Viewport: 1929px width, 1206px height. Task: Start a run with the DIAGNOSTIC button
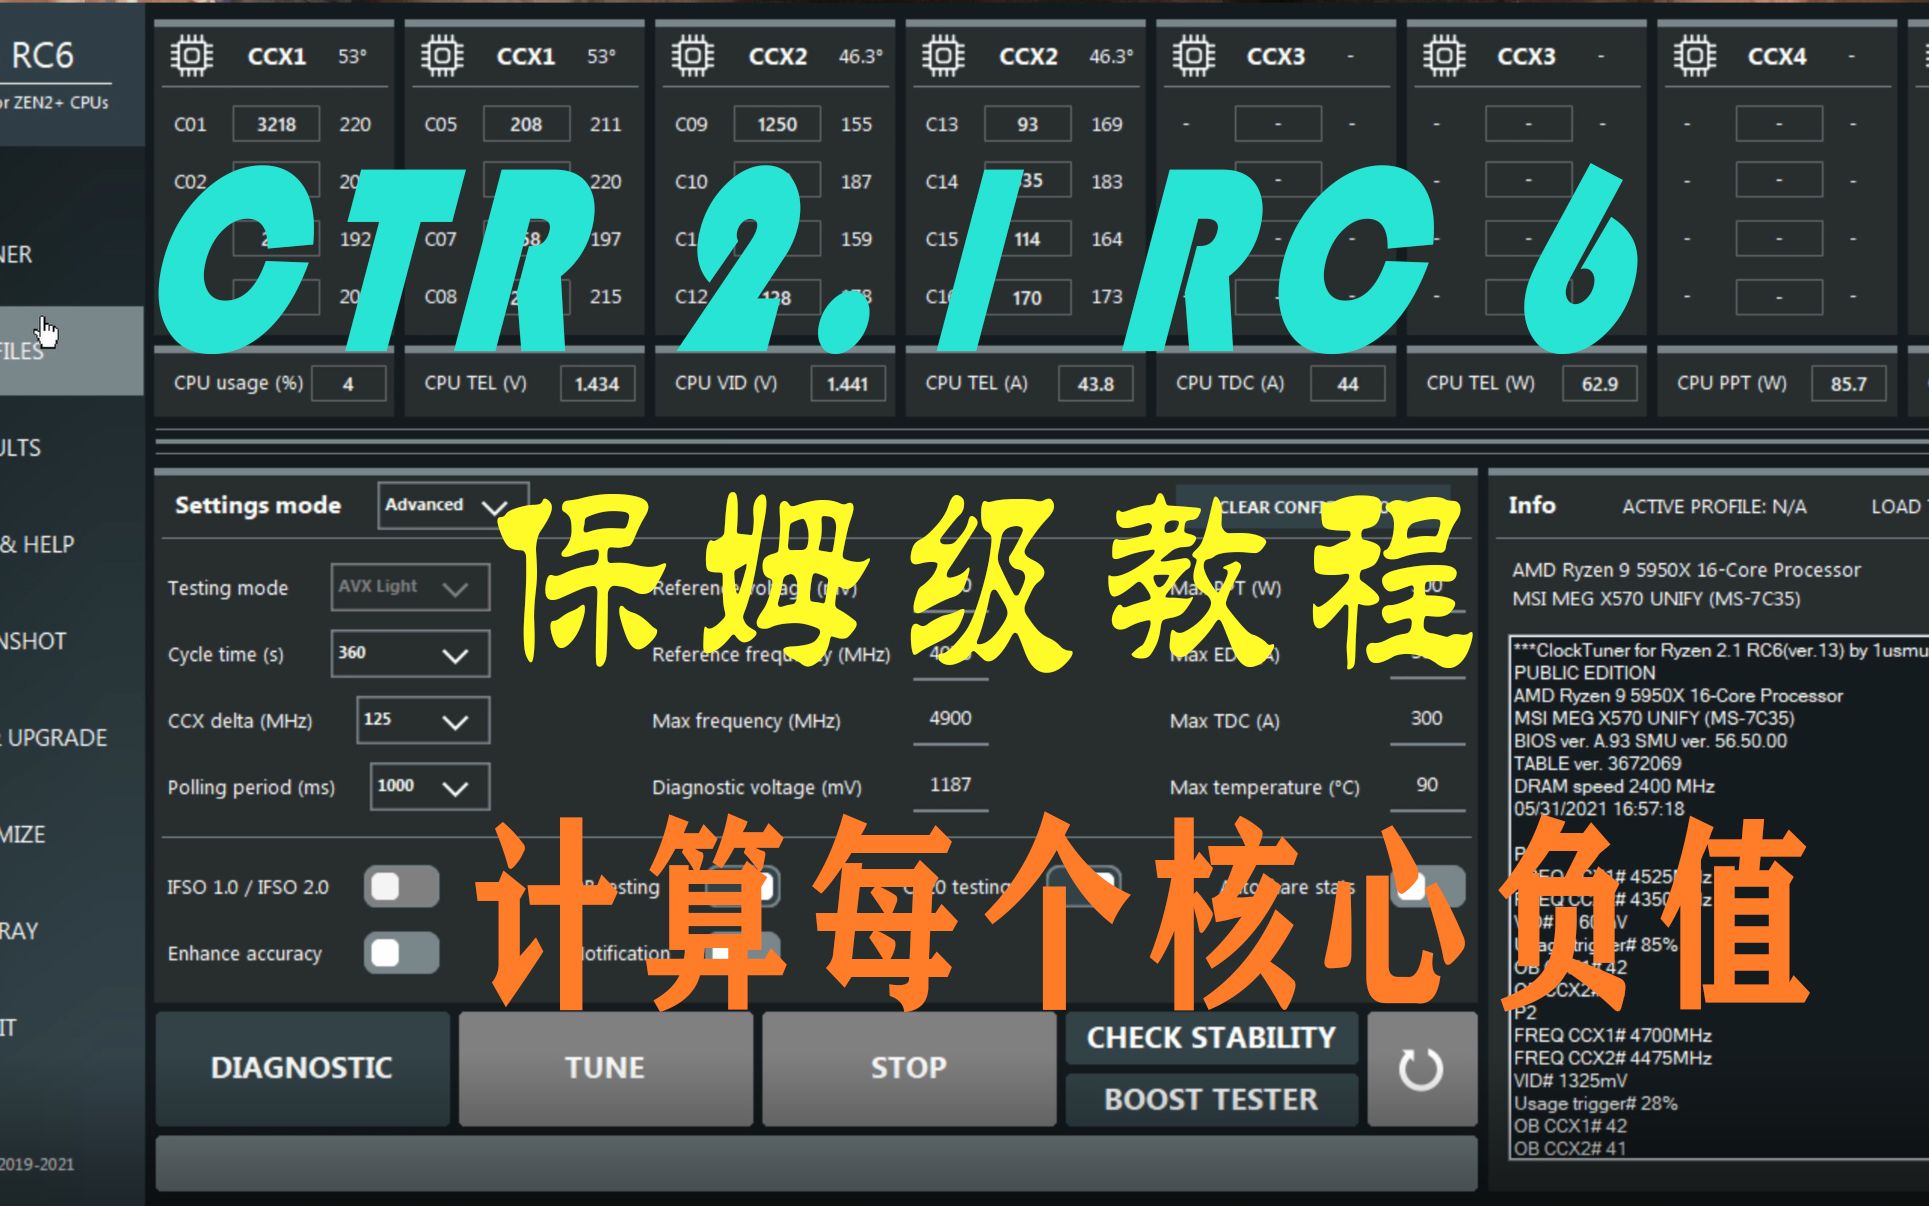[x=301, y=1067]
